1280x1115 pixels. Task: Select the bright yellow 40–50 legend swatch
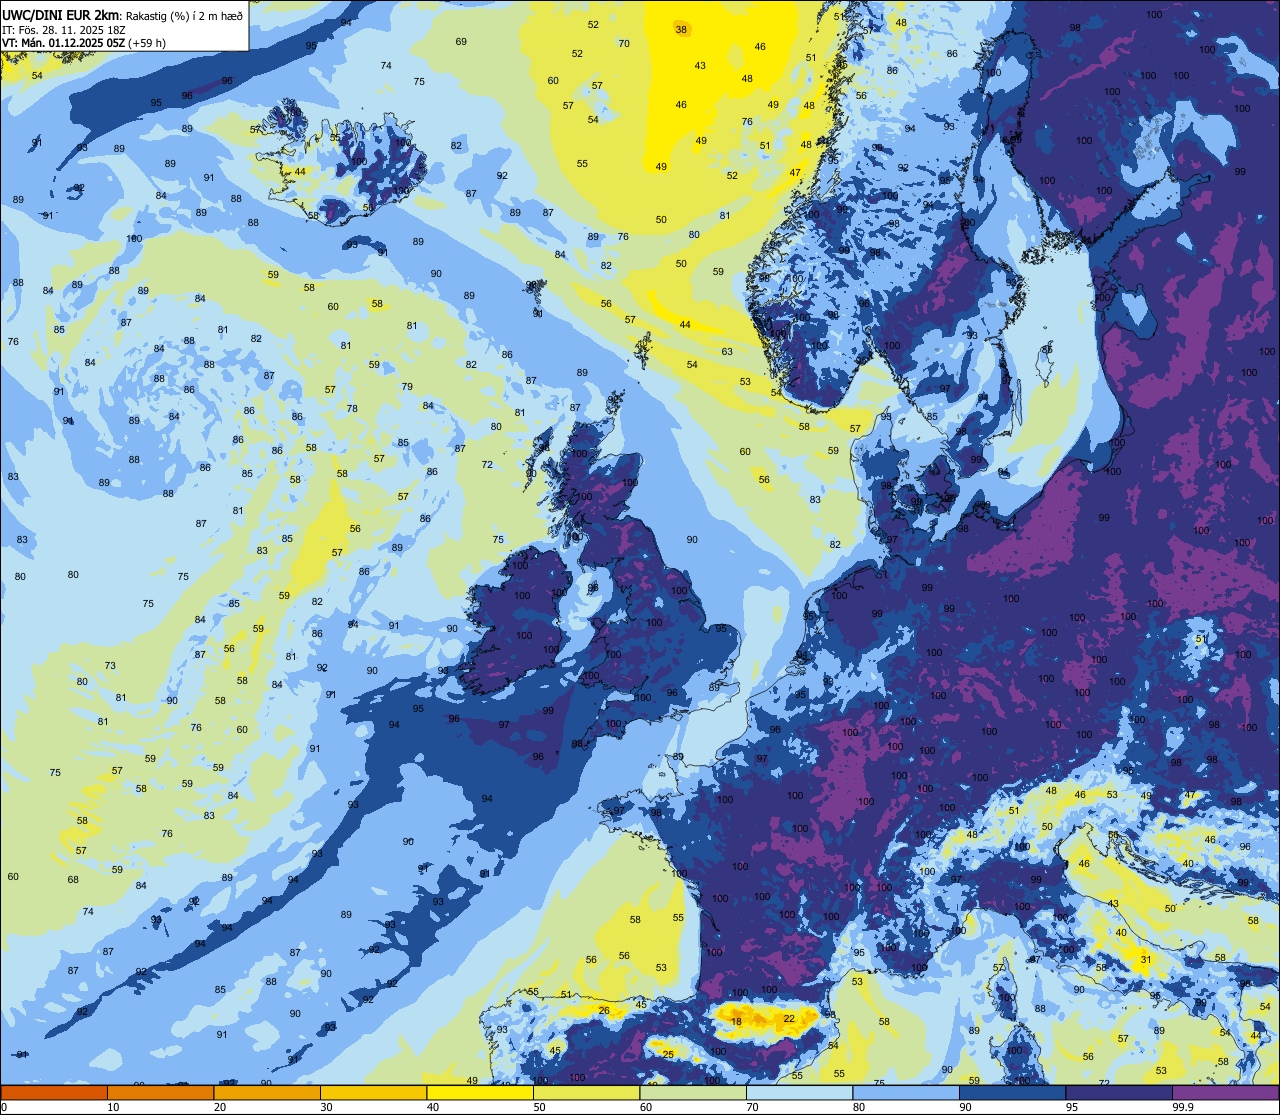[480, 1093]
